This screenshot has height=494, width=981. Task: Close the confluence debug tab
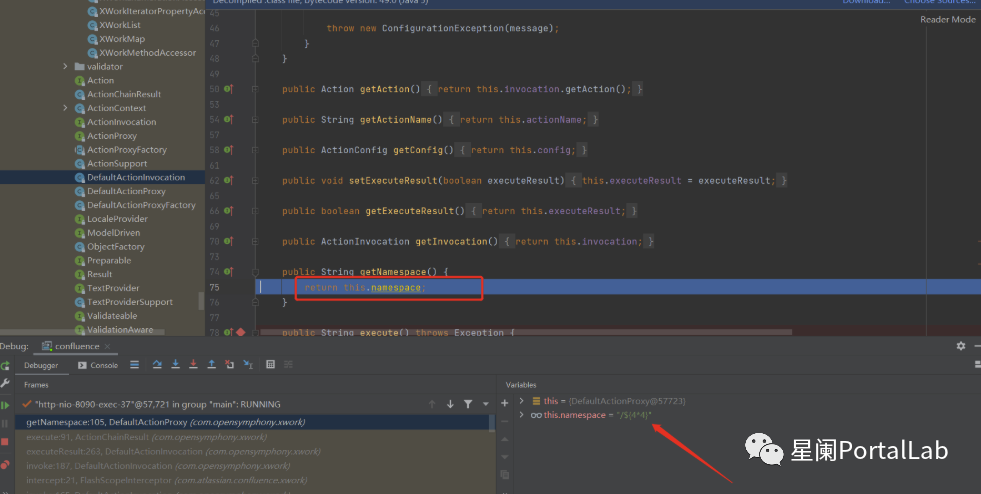click(107, 346)
